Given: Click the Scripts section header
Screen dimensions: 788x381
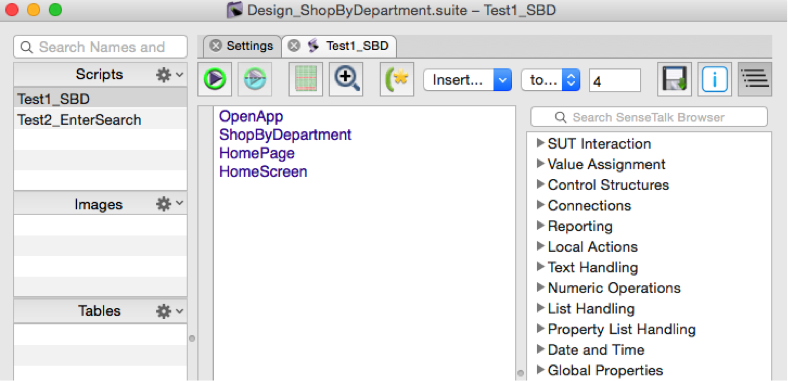Looking at the screenshot, I should [100, 74].
